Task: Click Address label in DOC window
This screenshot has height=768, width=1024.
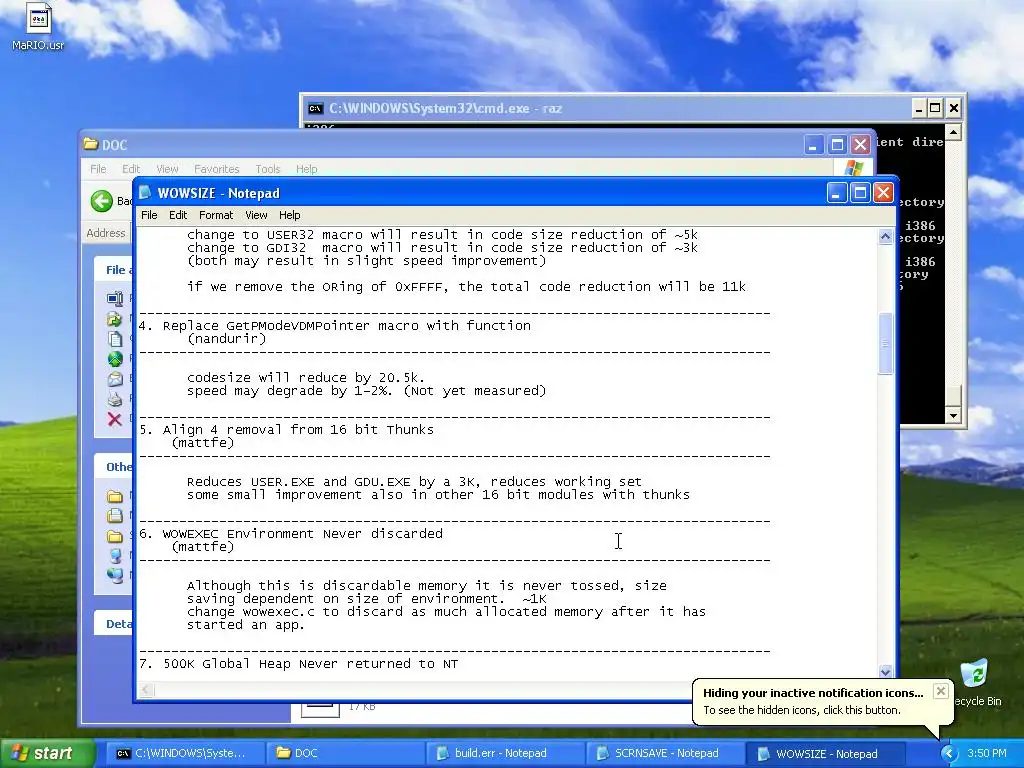Action: tap(106, 232)
